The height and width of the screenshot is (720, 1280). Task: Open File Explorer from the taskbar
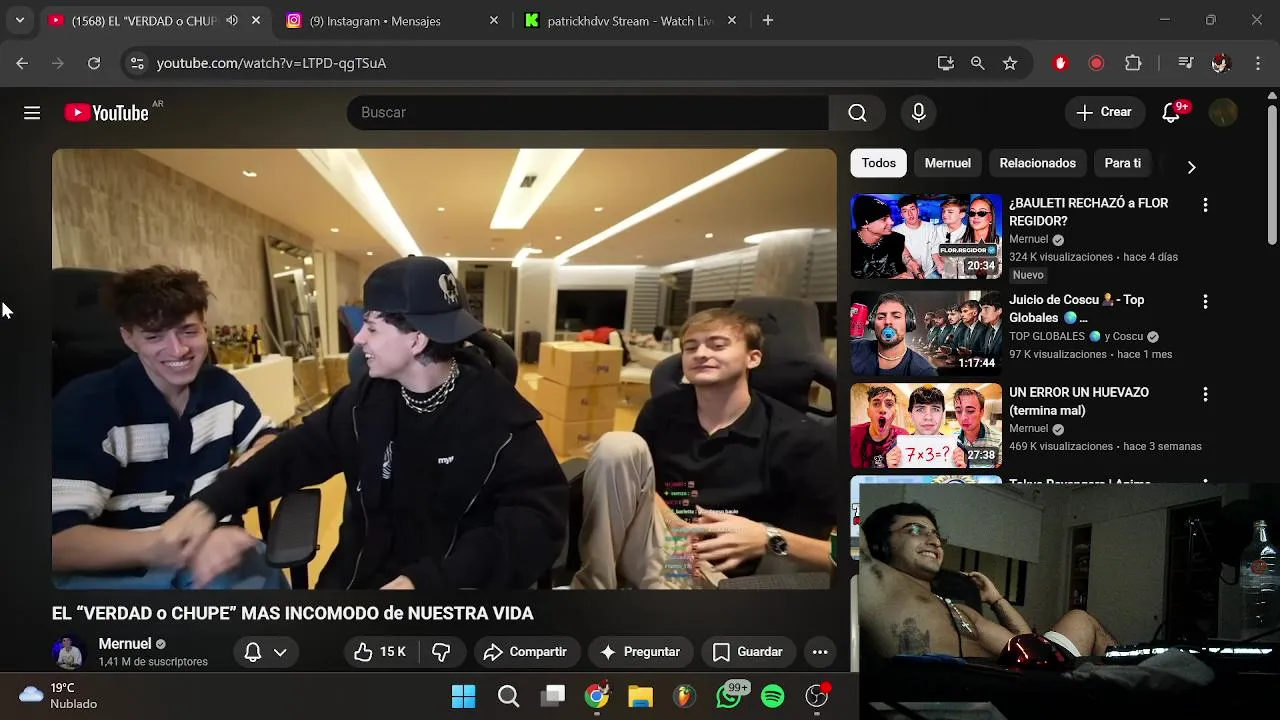641,696
